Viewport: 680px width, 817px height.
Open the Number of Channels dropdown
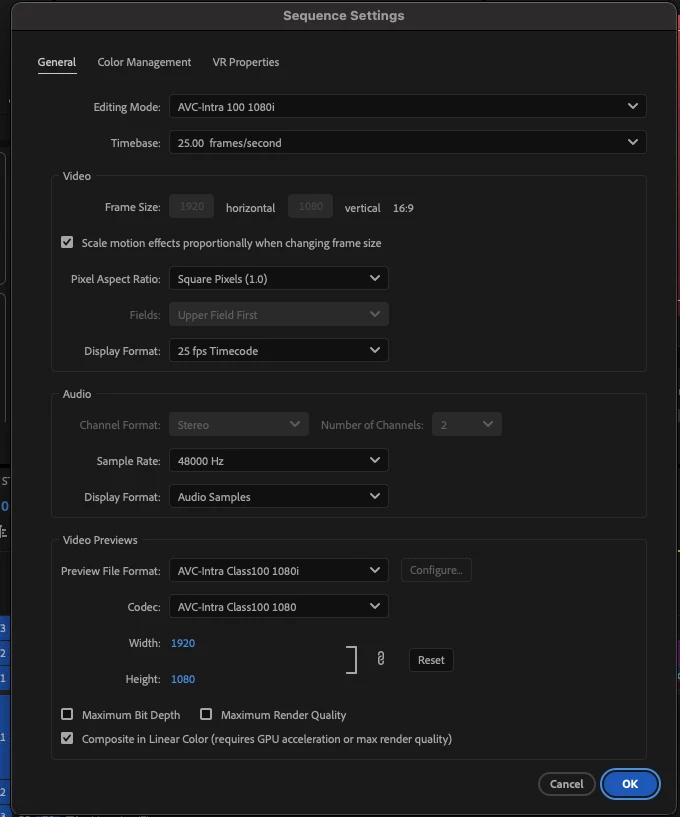coord(467,424)
